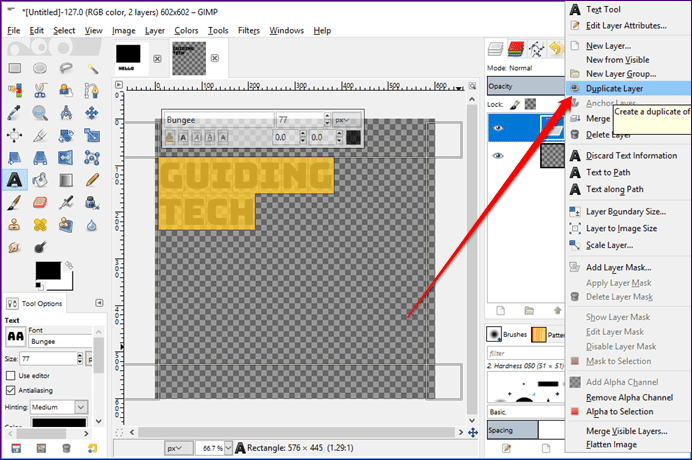
Task: Select the Bucket Fill tool
Action: point(40,180)
